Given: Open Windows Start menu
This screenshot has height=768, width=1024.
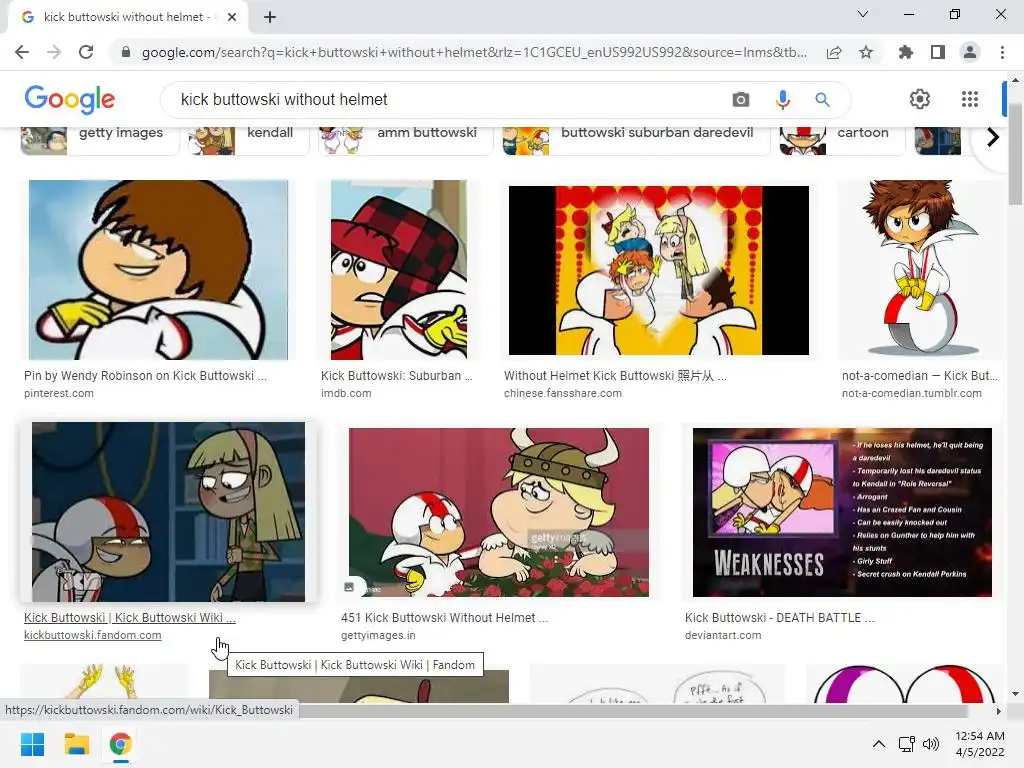Looking at the screenshot, I should point(32,744).
